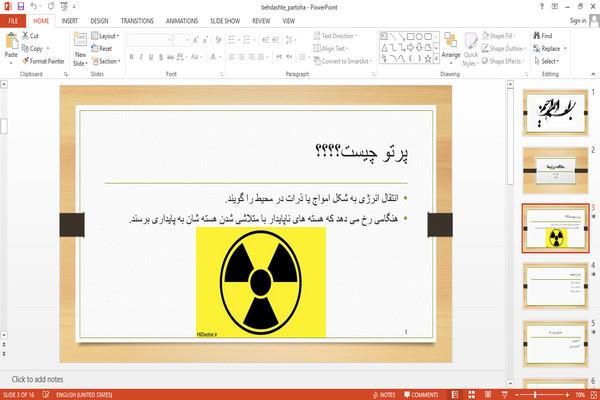Click the Find binoculars command
Screen dimensions: 600x400
543,36
